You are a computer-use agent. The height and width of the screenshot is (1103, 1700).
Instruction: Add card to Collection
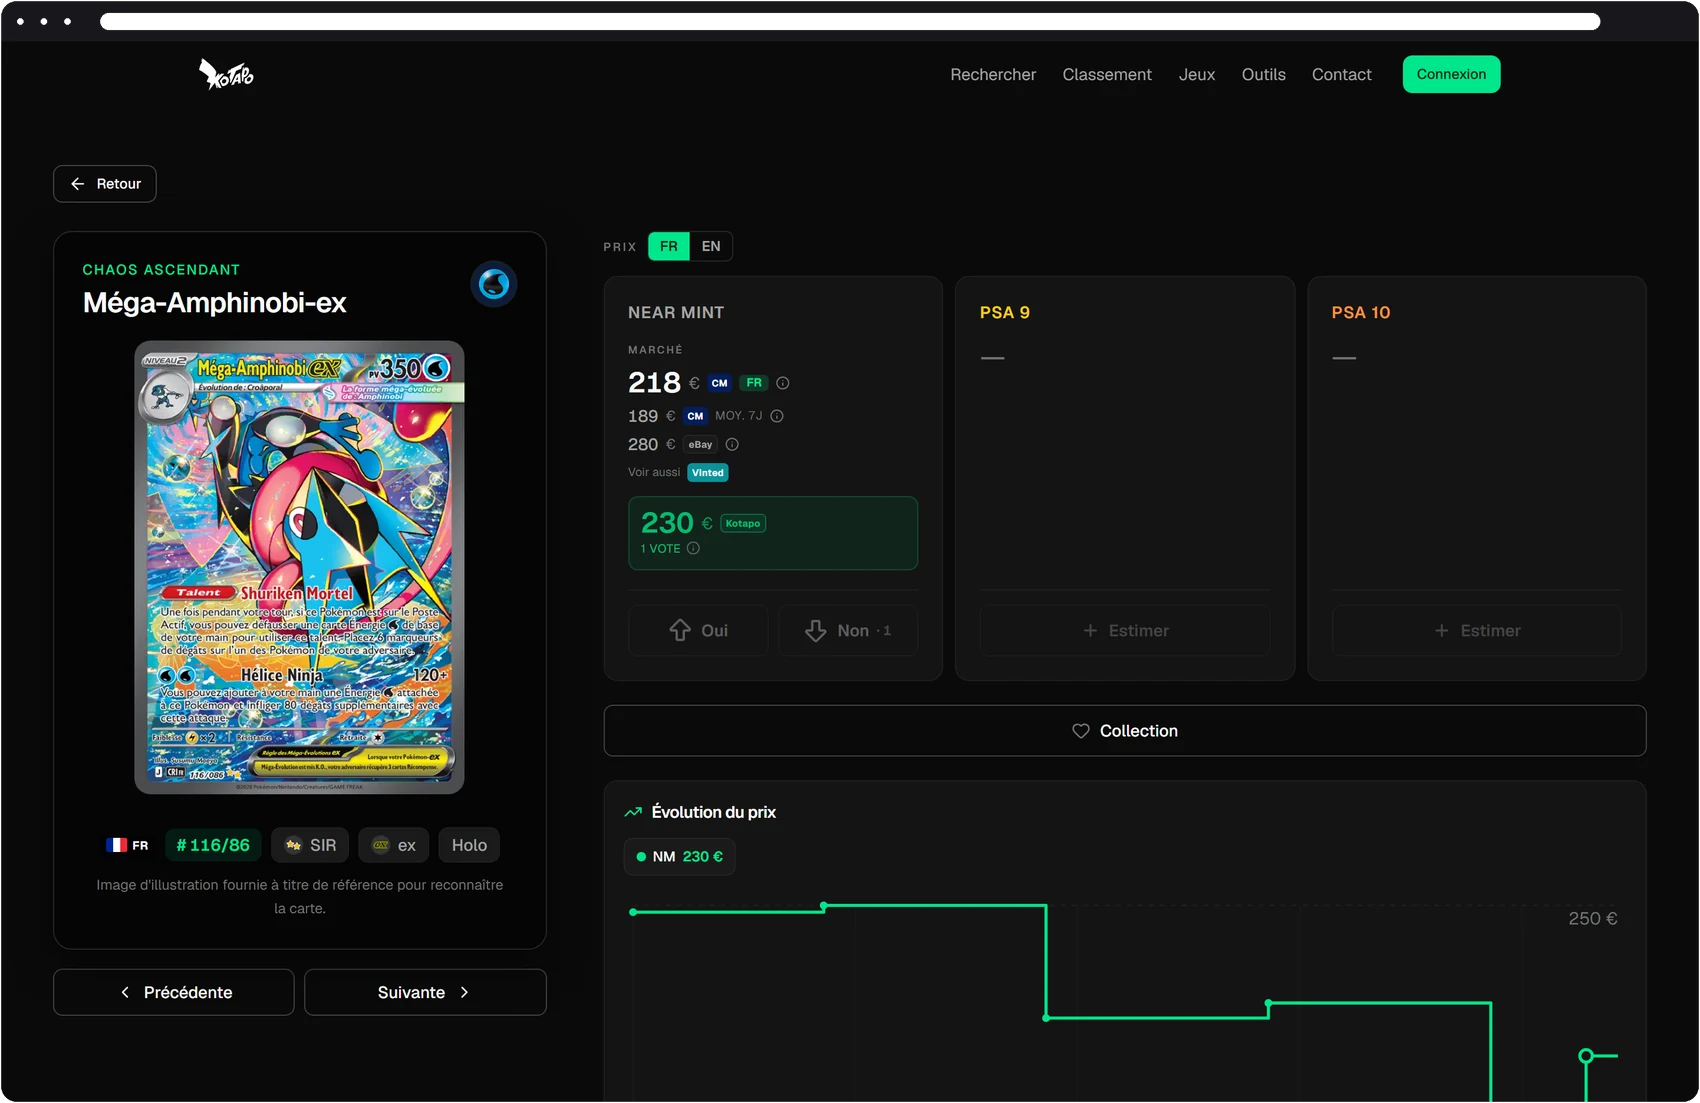(1125, 731)
